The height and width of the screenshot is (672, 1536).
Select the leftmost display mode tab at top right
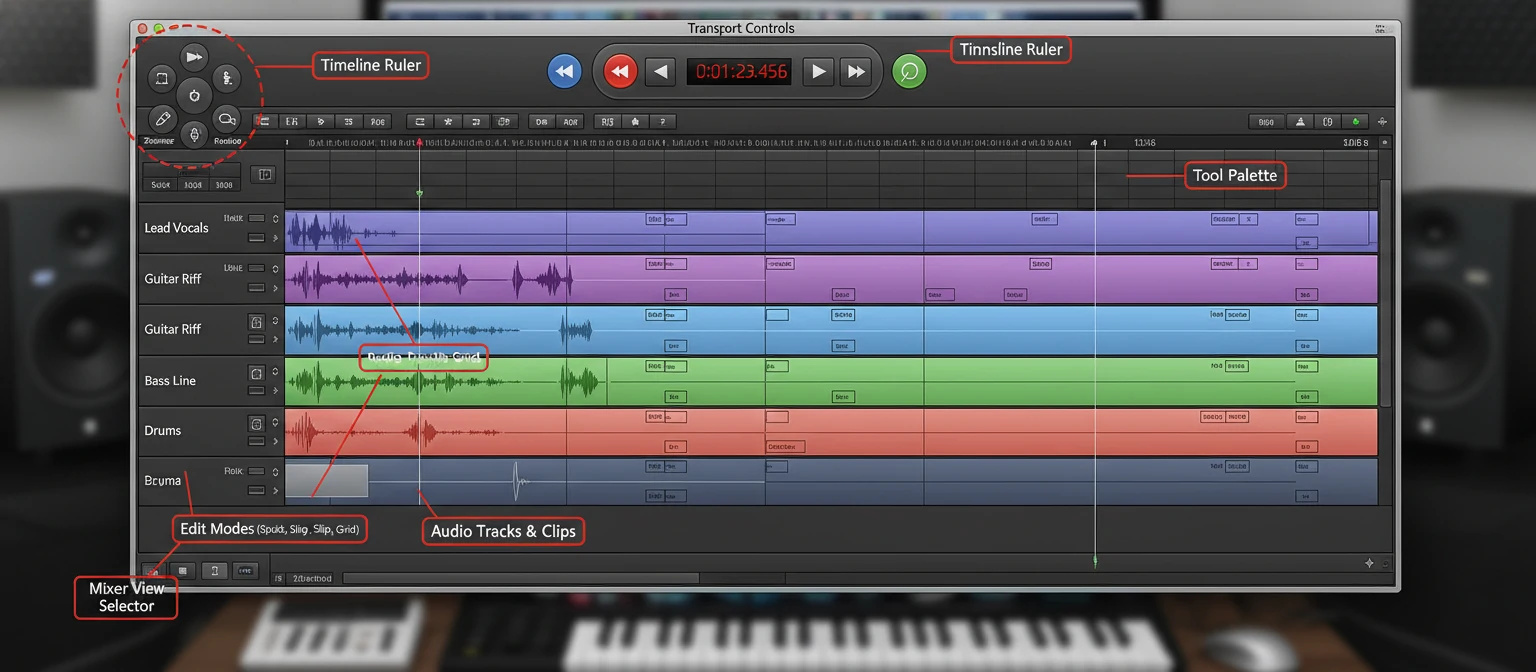tap(1265, 121)
